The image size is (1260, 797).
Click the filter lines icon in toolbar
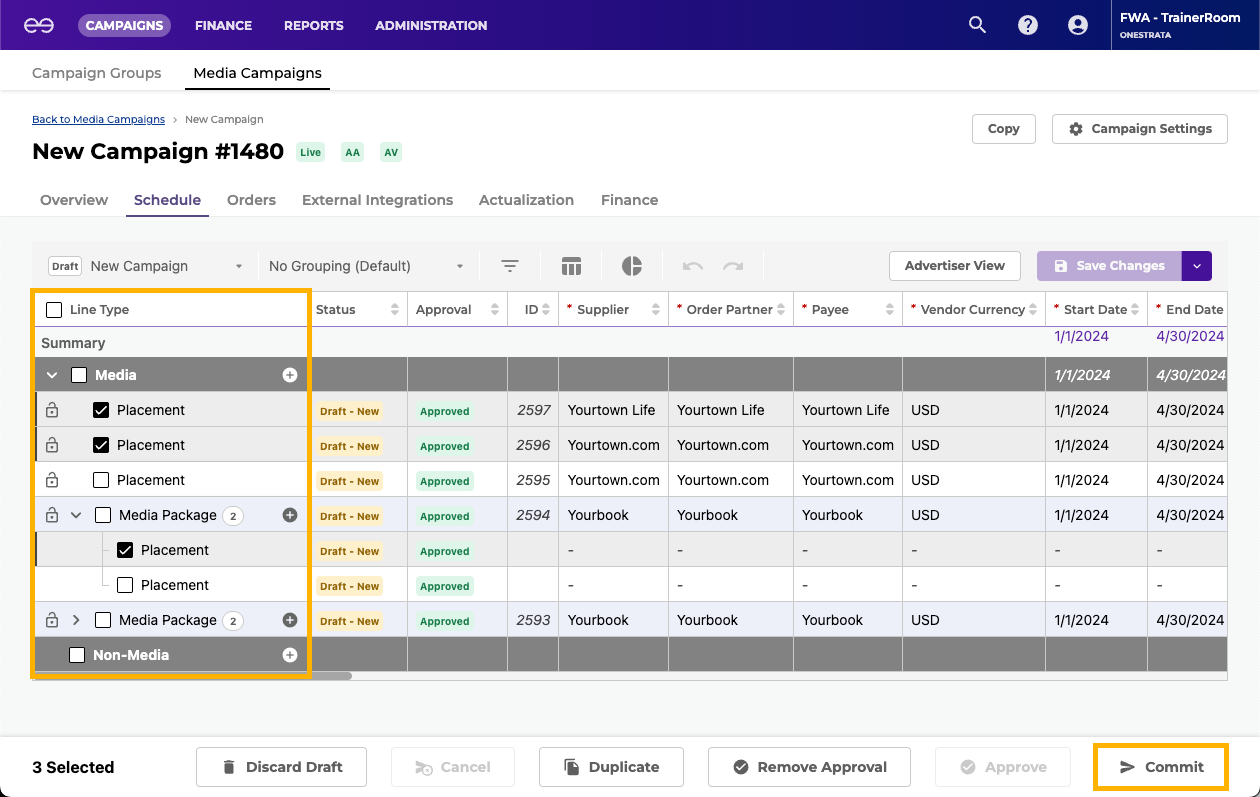coord(510,266)
